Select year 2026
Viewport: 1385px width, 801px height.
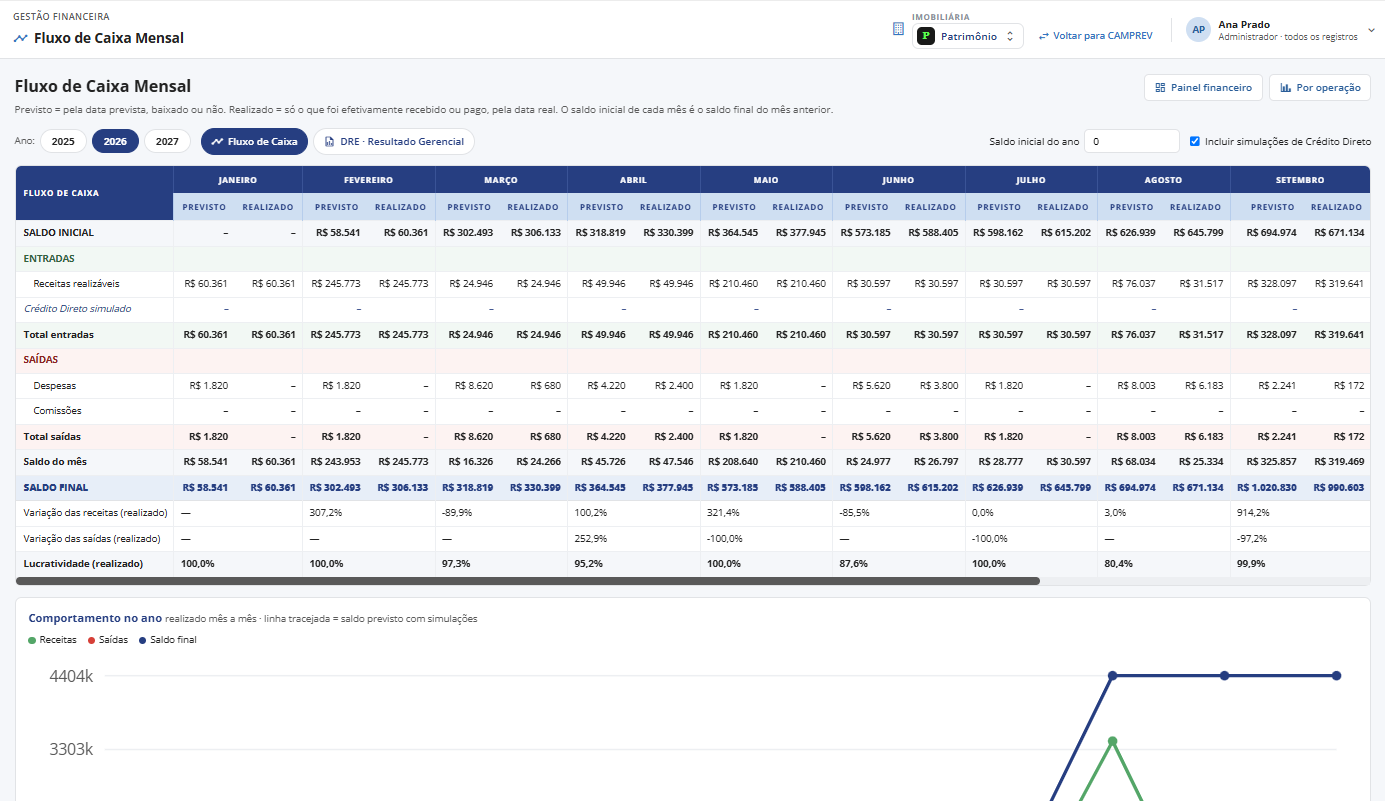click(x=115, y=142)
